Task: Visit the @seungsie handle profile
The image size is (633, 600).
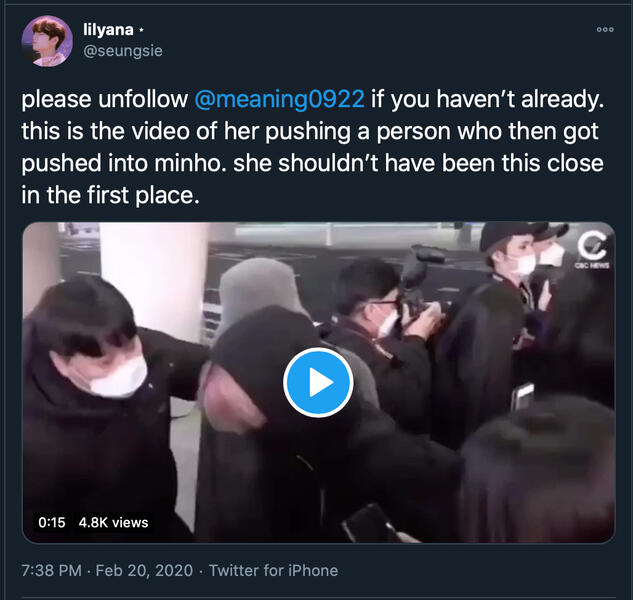Action: [x=123, y=51]
